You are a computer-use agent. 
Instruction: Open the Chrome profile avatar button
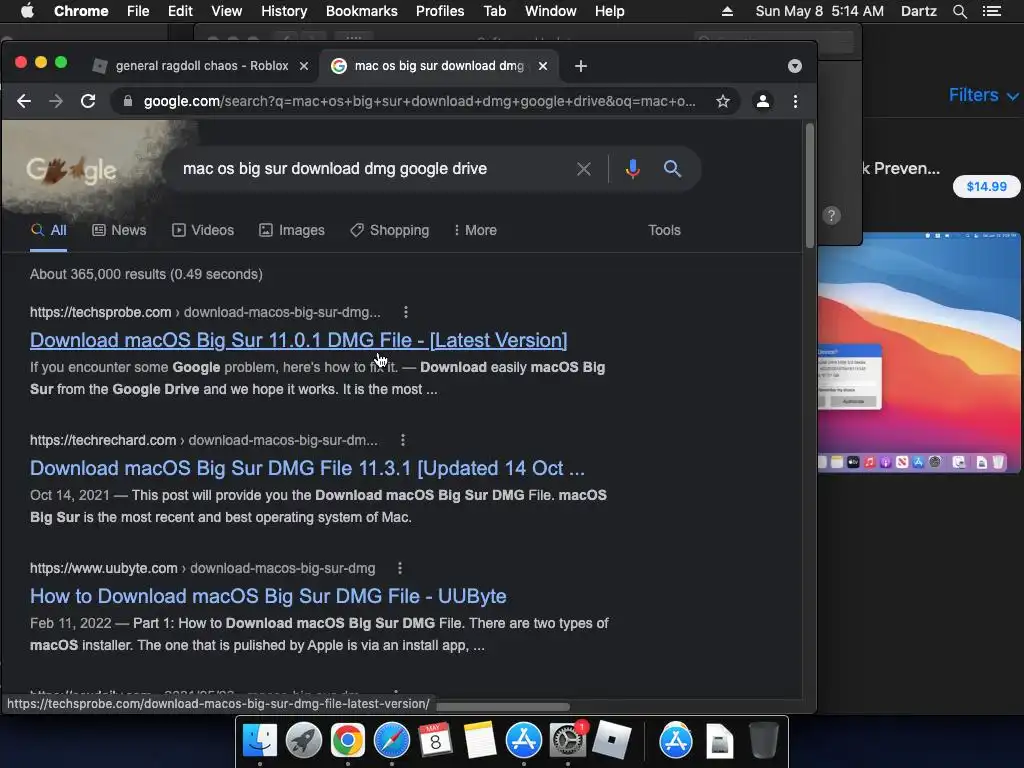(762, 101)
